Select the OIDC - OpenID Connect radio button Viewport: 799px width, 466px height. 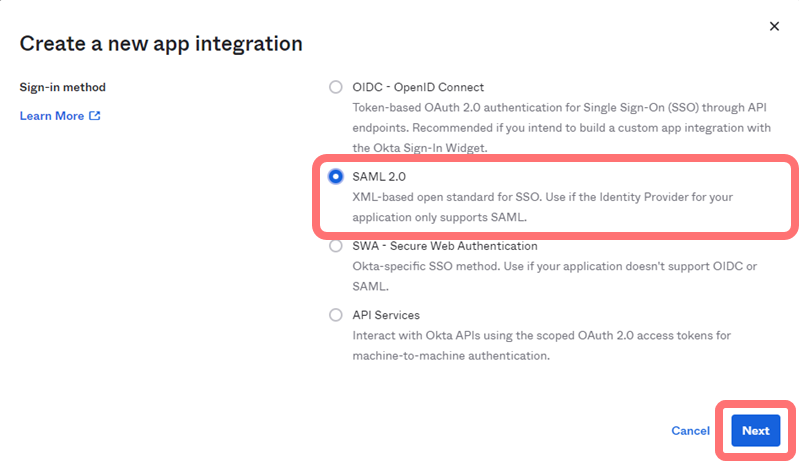click(336, 87)
